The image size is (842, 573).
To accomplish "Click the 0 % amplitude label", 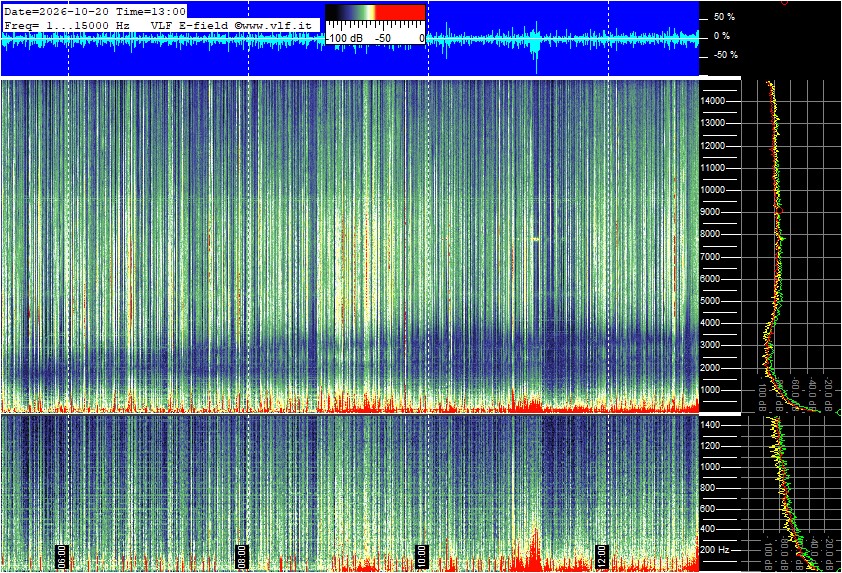I will click(x=722, y=36).
